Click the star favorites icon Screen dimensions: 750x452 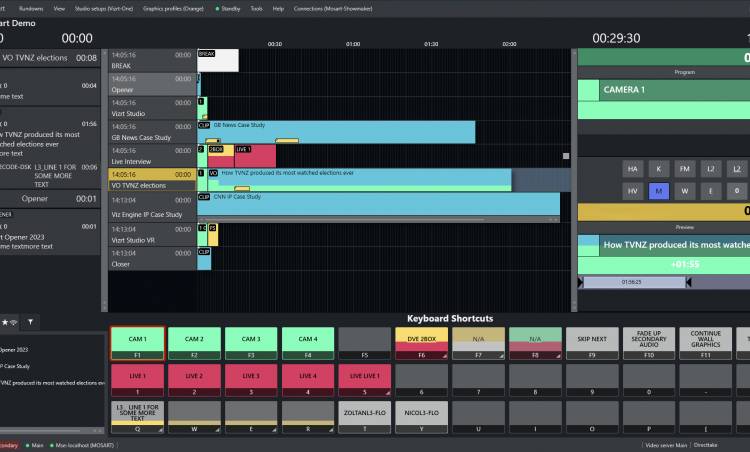coord(9,322)
